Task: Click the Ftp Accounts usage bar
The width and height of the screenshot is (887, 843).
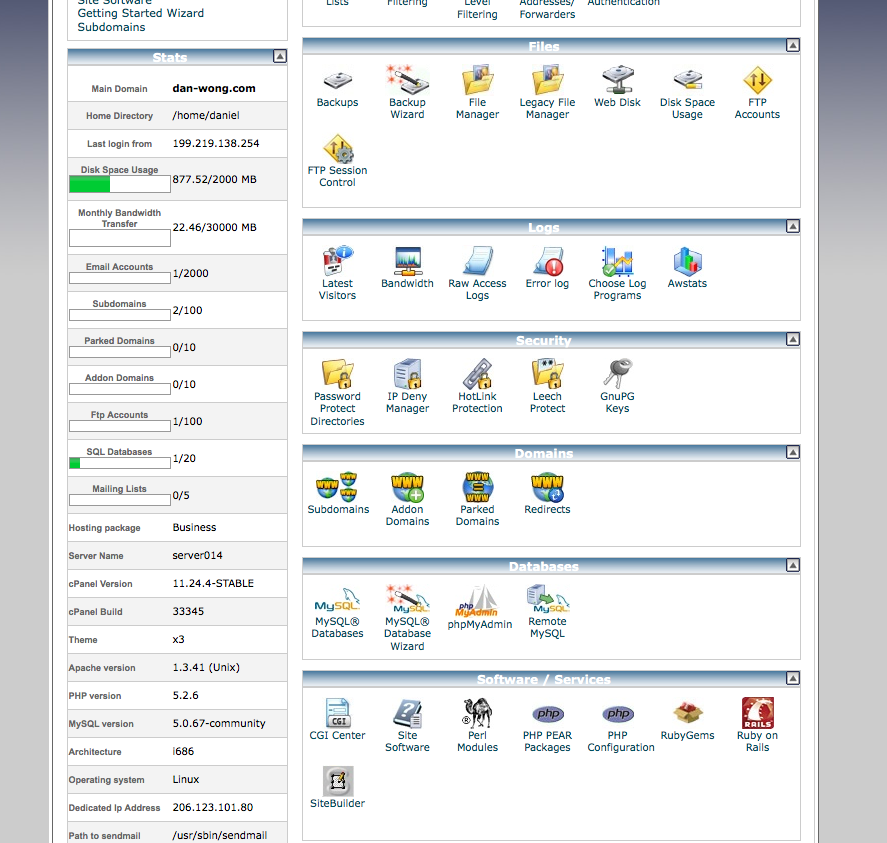Action: [119, 426]
